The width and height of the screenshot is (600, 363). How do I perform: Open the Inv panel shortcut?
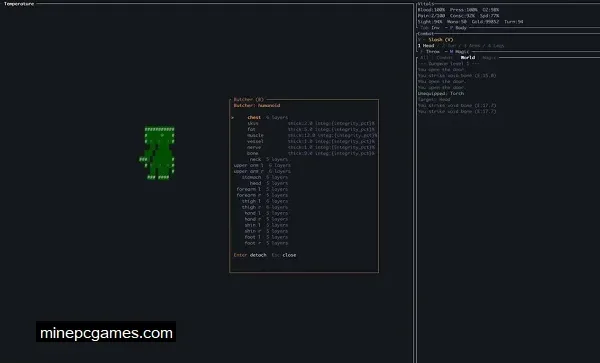point(435,28)
